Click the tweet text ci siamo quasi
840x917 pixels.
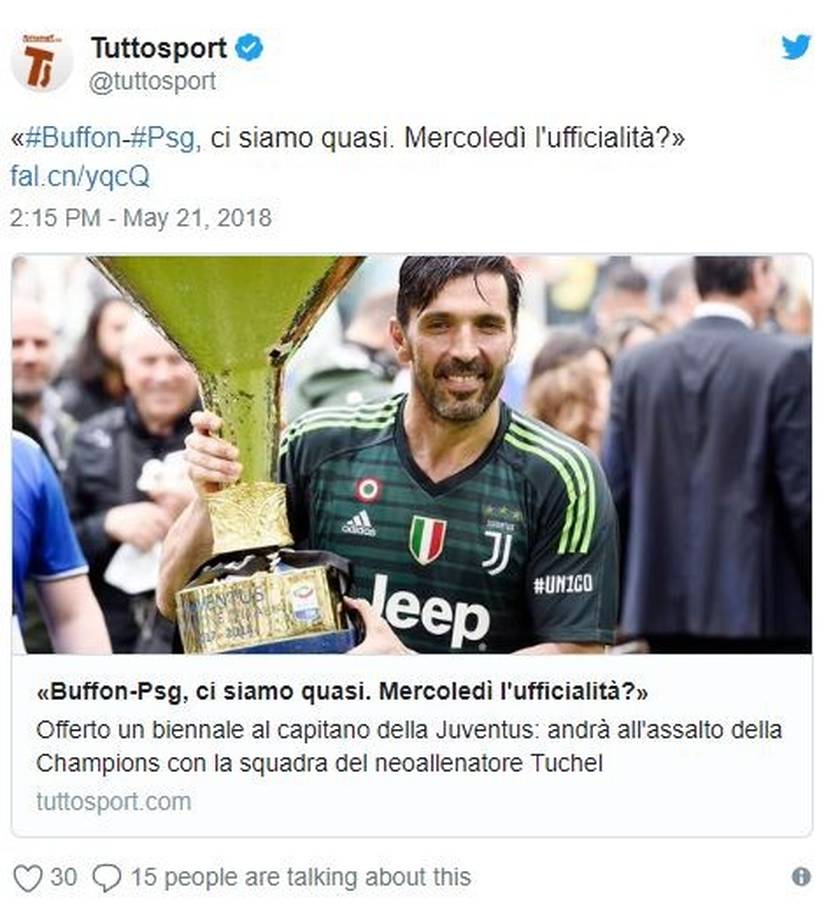tap(298, 138)
